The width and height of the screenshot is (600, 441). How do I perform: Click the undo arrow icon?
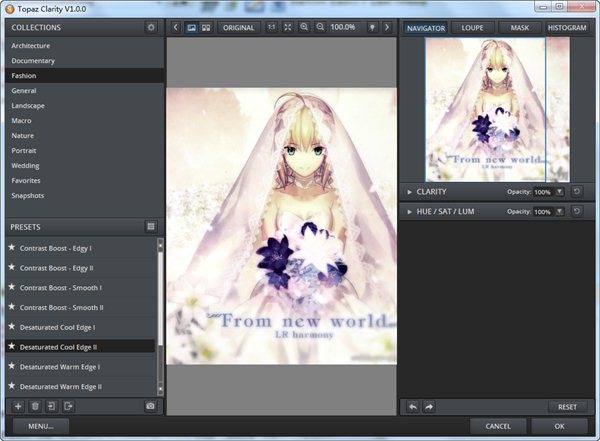click(413, 406)
